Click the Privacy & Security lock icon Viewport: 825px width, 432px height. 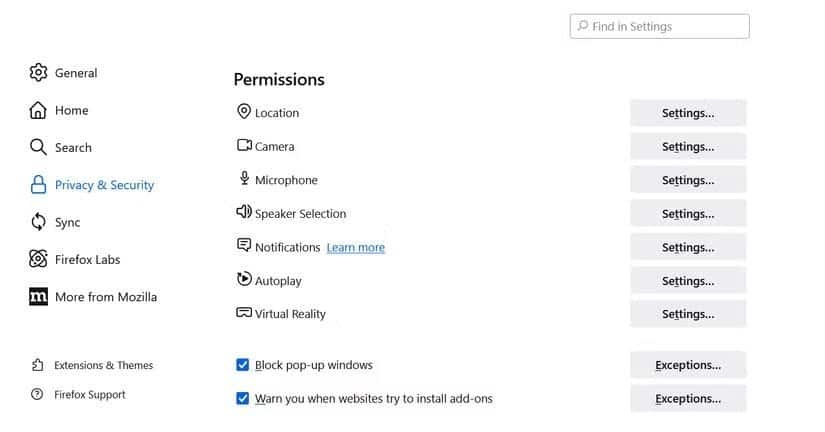[38, 185]
